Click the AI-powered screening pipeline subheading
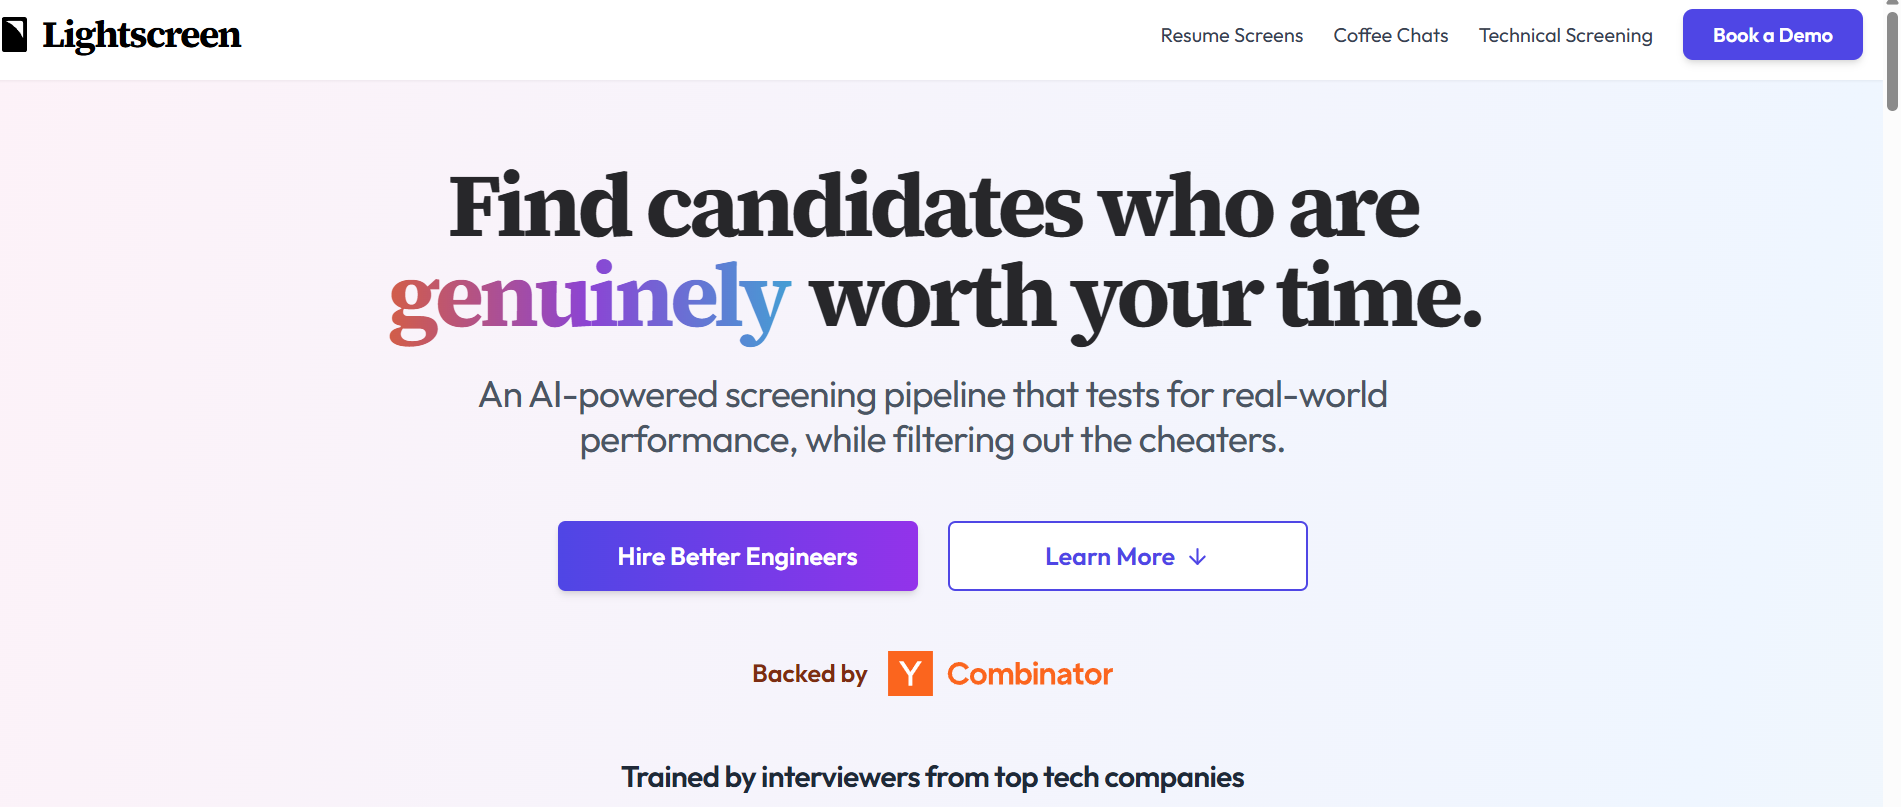This screenshot has height=807, width=1901. pyautogui.click(x=932, y=395)
